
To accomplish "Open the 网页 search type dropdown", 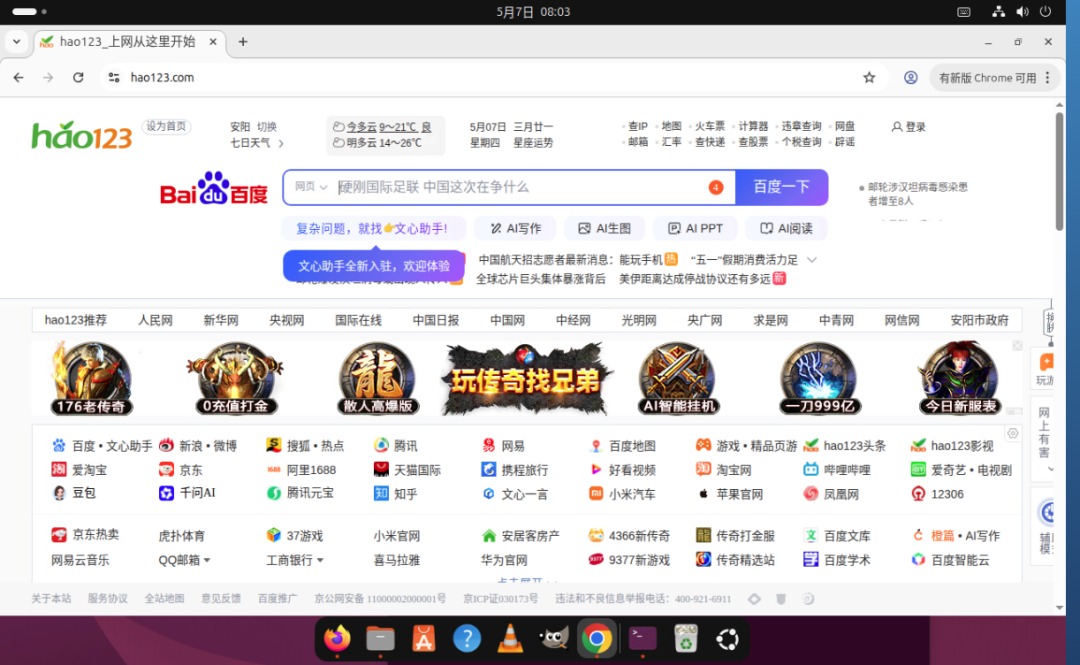I will (311, 187).
